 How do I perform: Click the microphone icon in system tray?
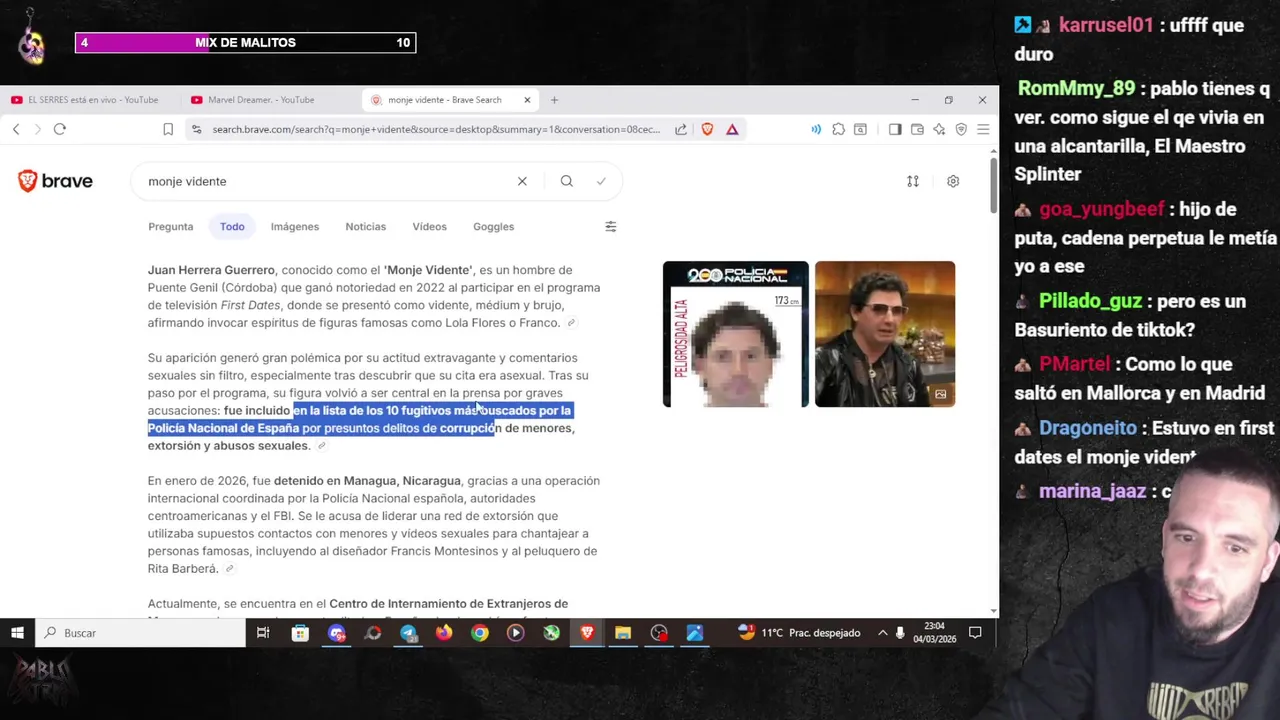pyautogui.click(x=900, y=633)
